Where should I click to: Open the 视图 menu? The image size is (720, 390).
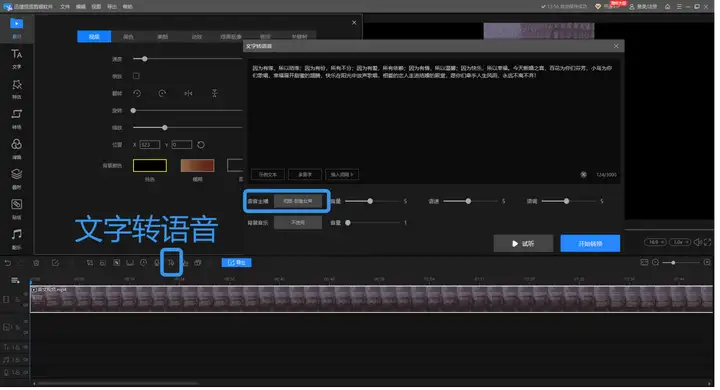(97, 7)
